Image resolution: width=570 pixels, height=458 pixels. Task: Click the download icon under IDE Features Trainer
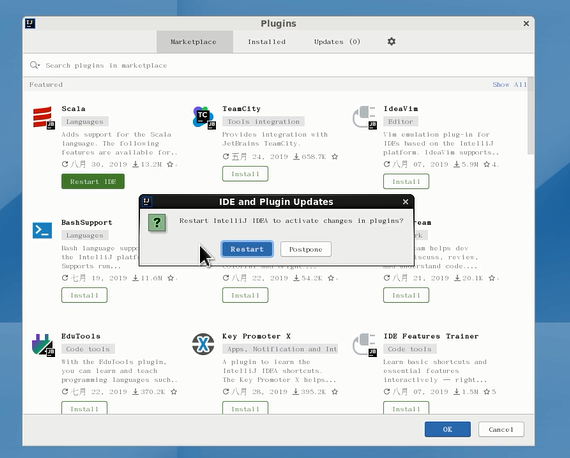click(457, 391)
